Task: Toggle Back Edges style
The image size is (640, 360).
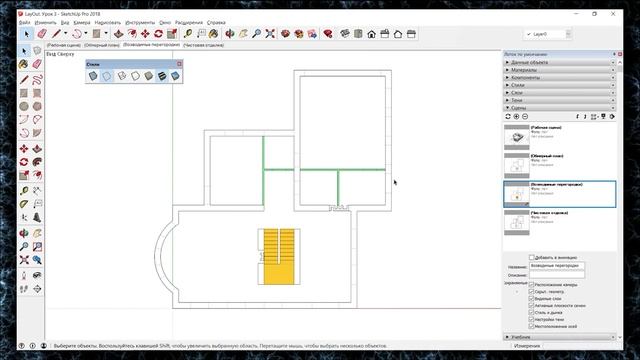Action: click(107, 76)
